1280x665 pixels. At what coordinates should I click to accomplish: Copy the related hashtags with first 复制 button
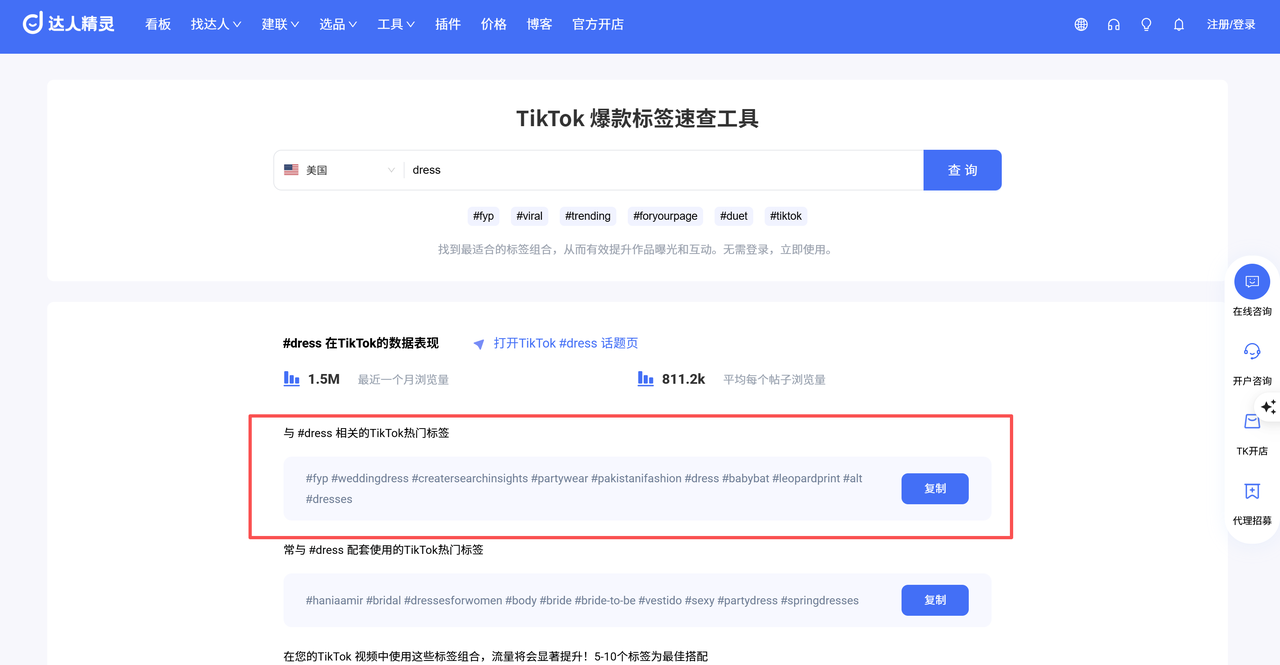tap(934, 489)
